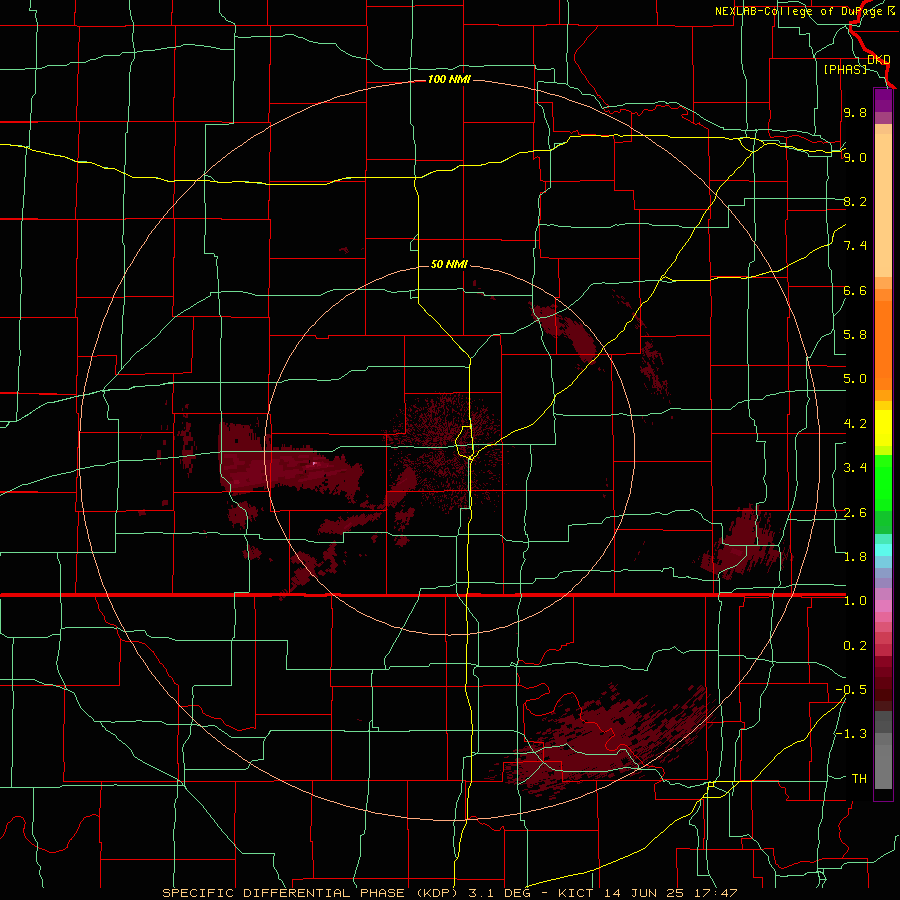Click the orange segment of the color bar
Screen dimensions: 900x900
883,344
